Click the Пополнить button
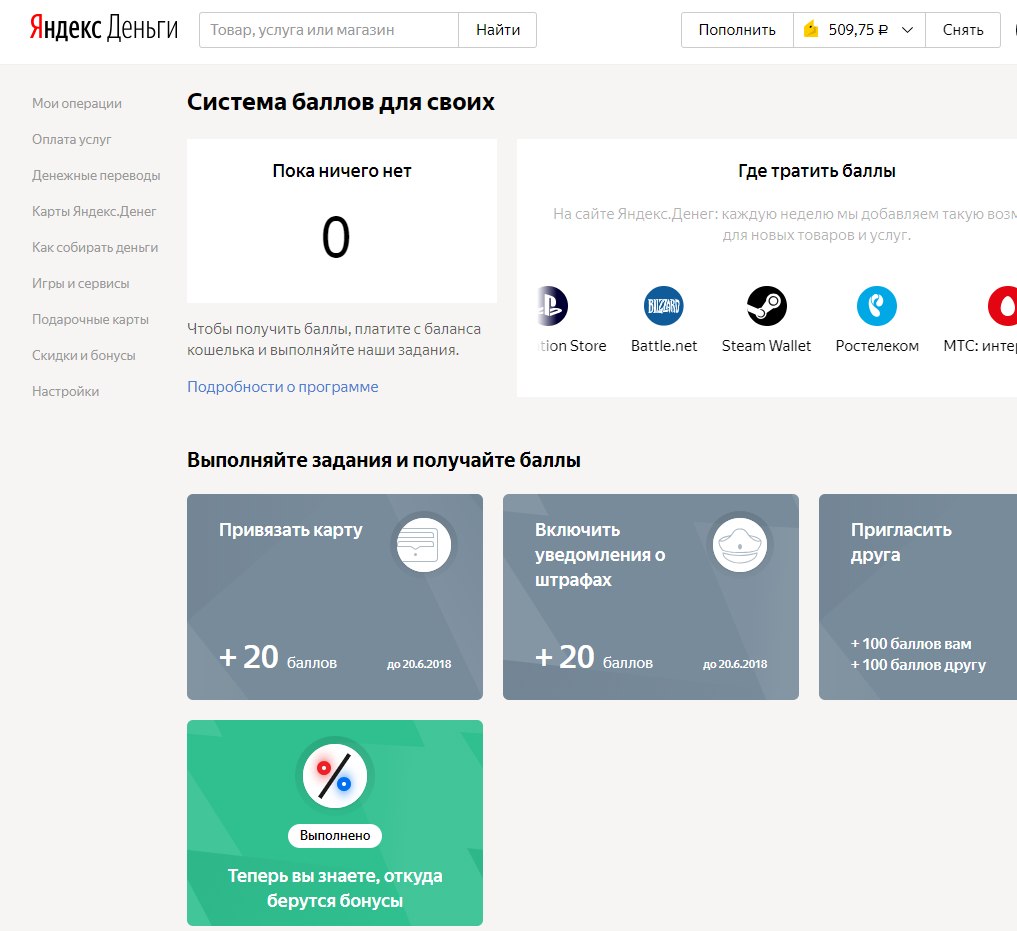Viewport: 1017px width, 931px height. point(737,30)
